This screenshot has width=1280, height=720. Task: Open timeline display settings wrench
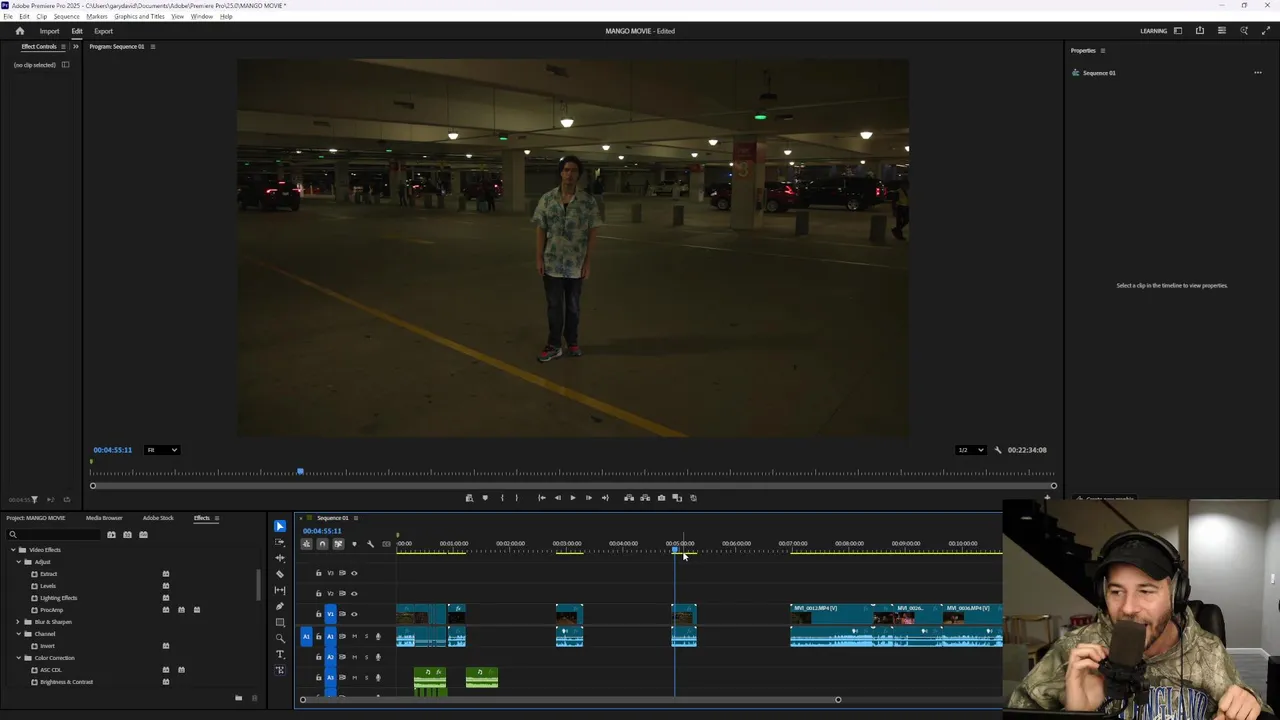click(370, 544)
